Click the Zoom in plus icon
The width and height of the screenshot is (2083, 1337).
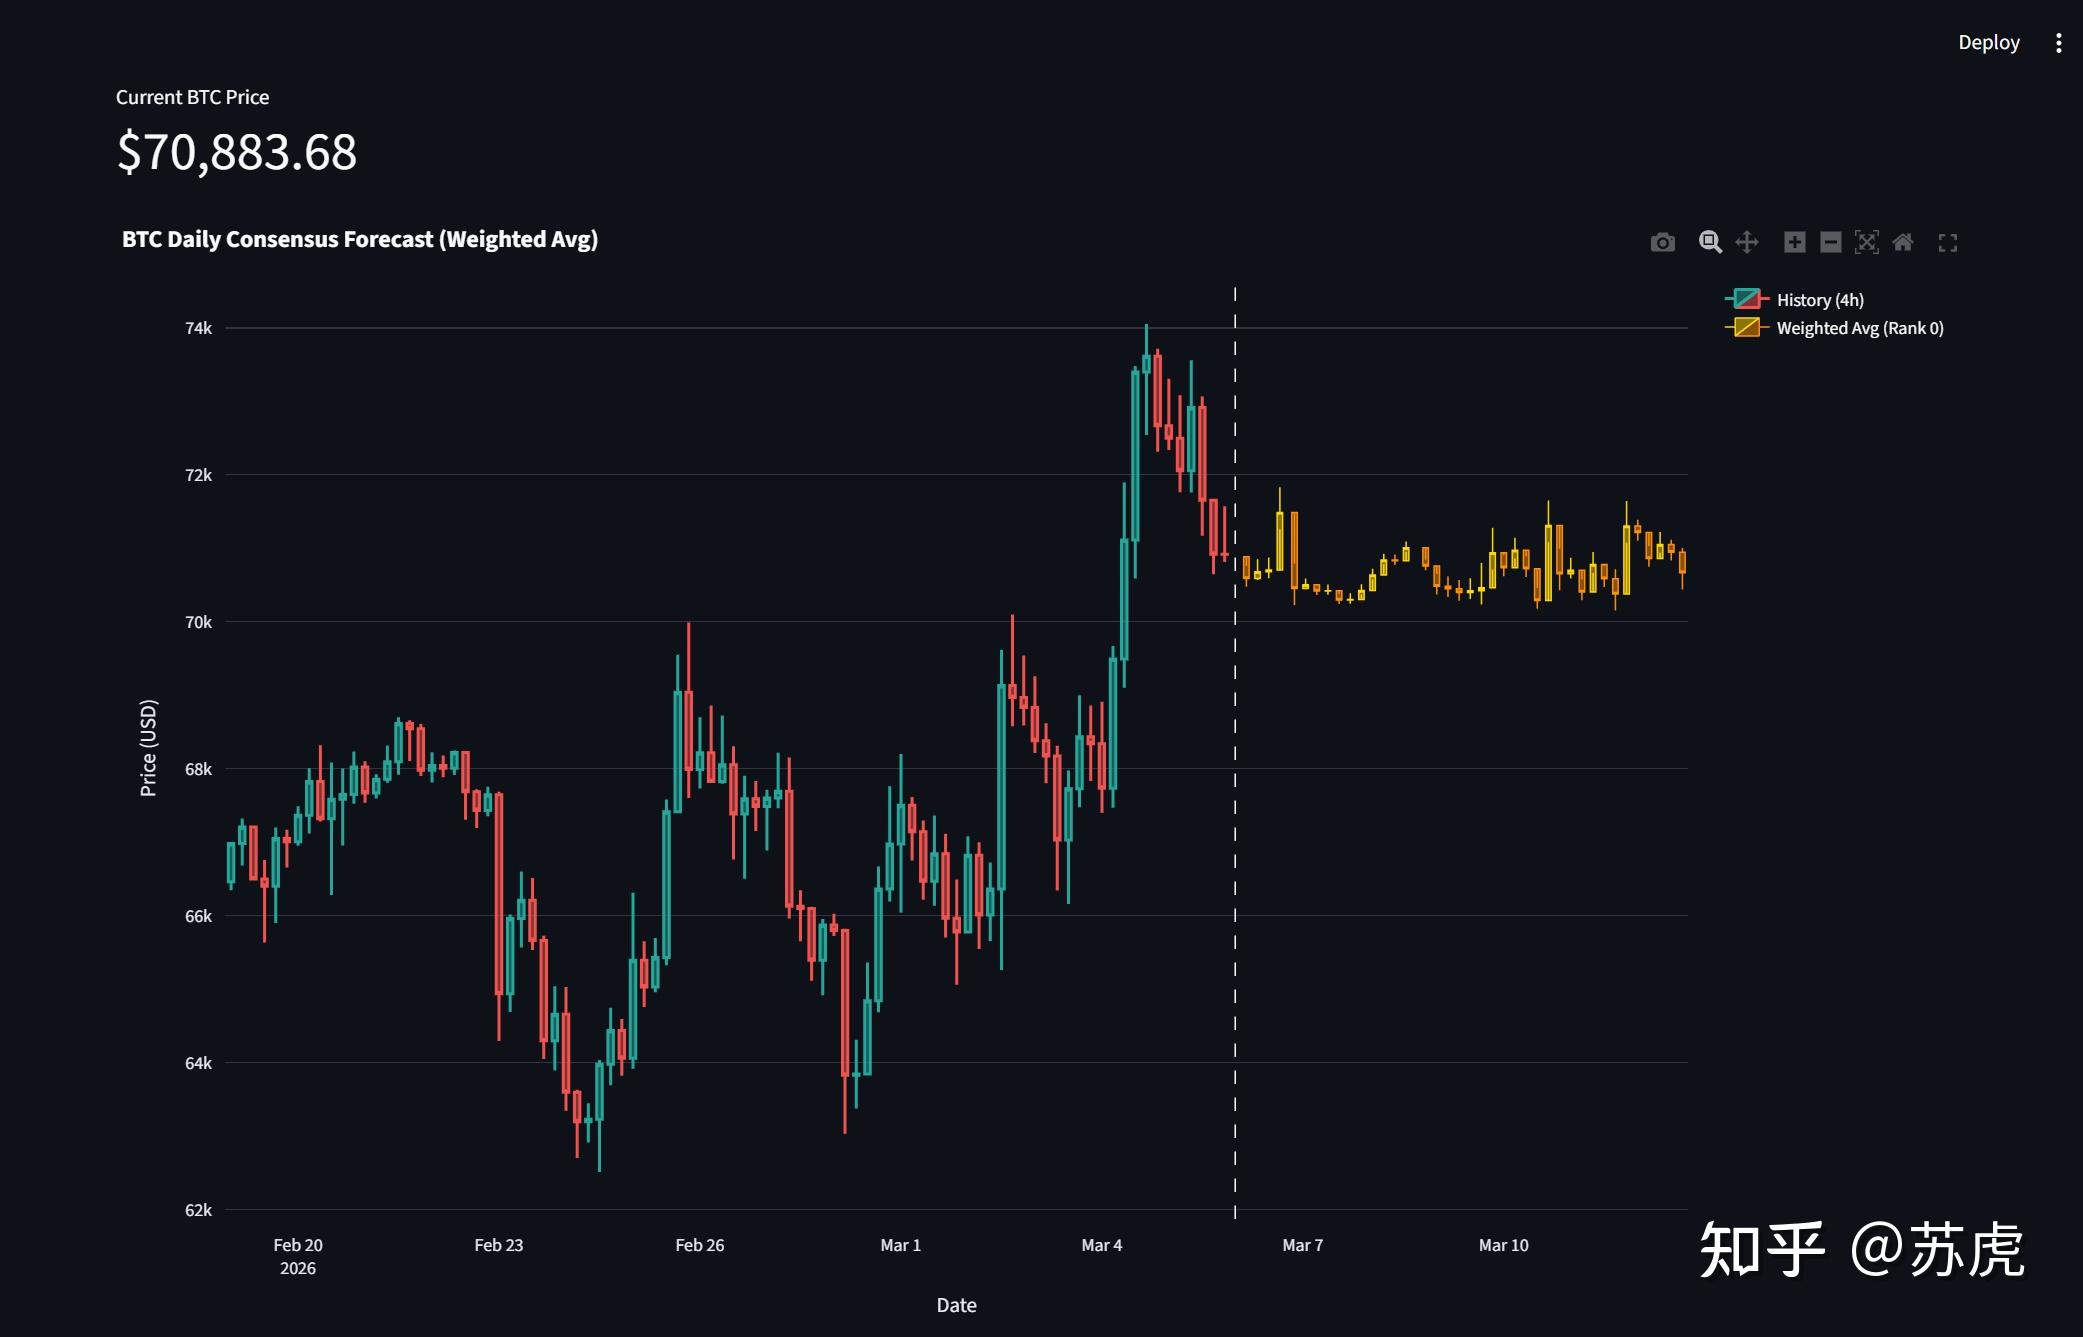(x=1794, y=242)
